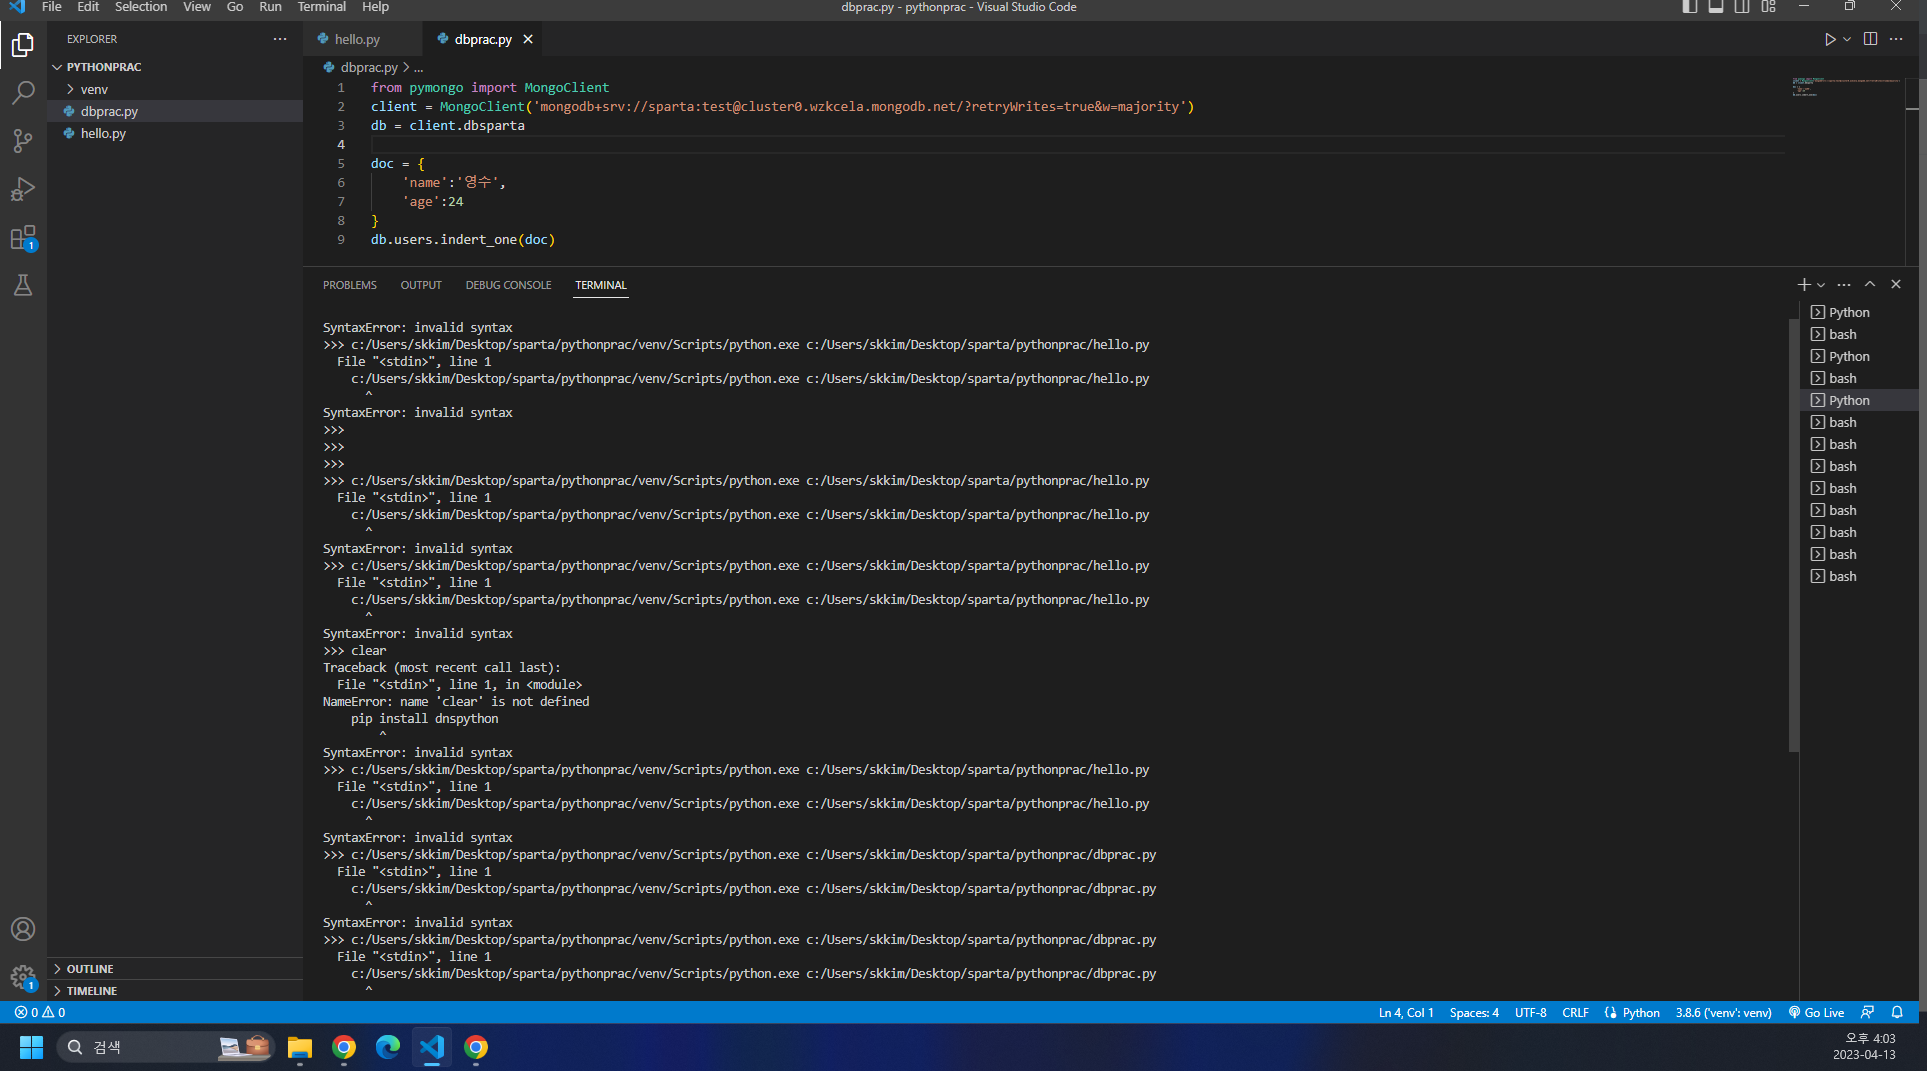Open the Selection menu

(x=141, y=7)
